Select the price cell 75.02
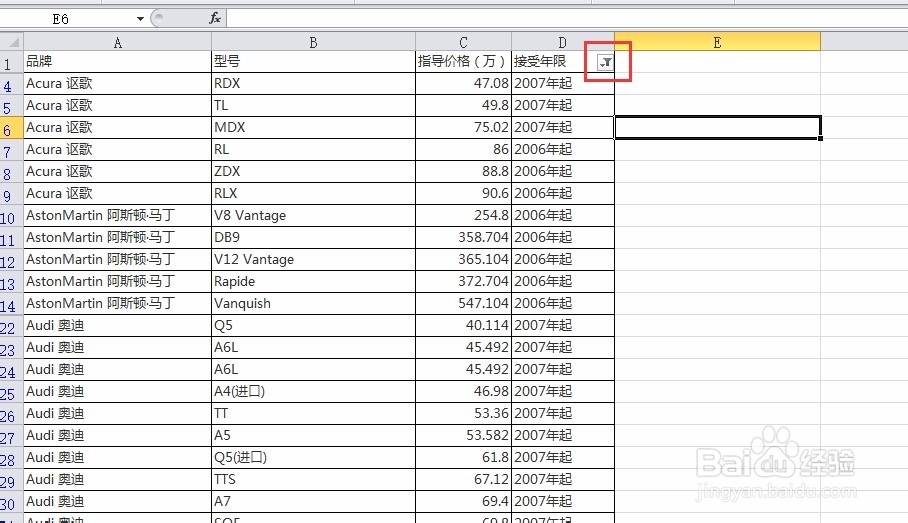908x523 pixels. [x=463, y=127]
